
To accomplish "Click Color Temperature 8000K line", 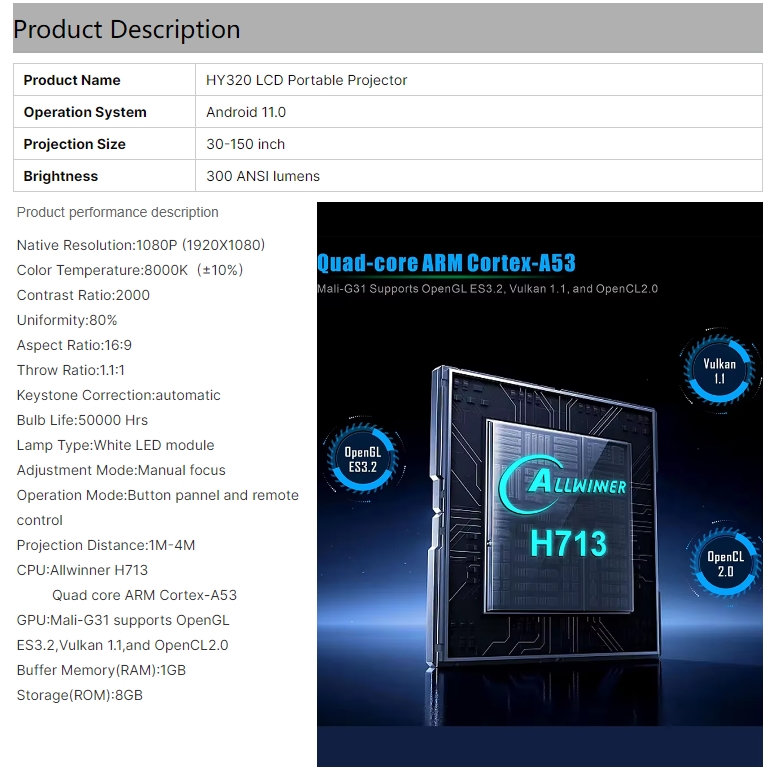I will pos(130,270).
